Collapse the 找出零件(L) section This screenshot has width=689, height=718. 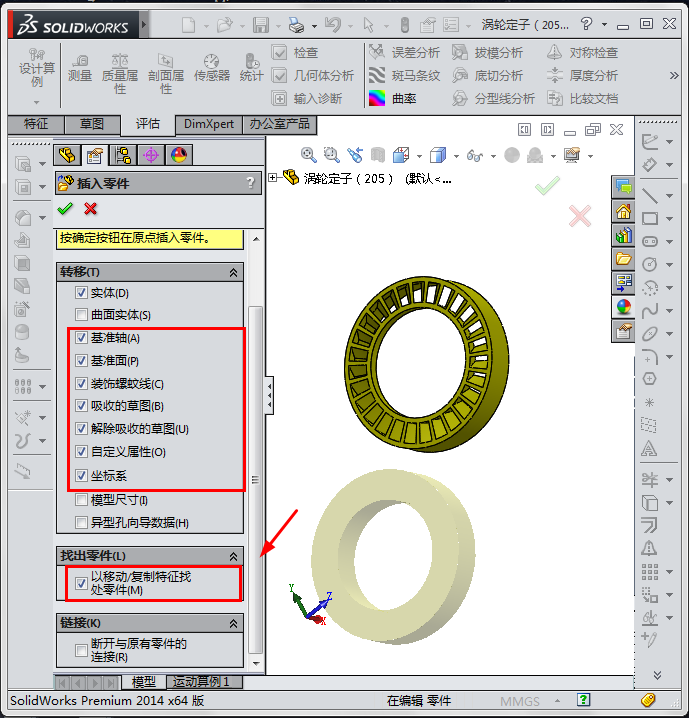pyautogui.click(x=234, y=556)
